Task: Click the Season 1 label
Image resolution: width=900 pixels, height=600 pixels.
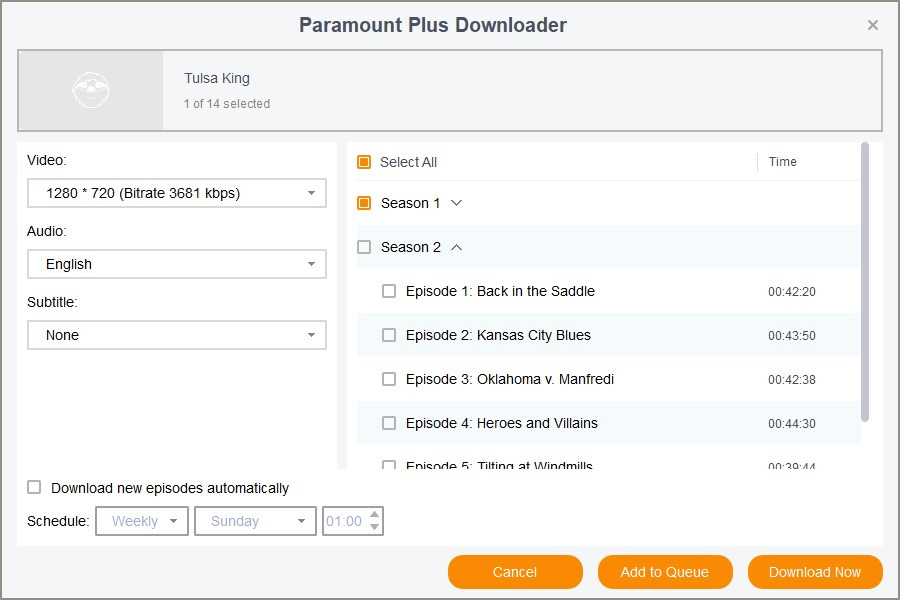Action: click(x=410, y=203)
